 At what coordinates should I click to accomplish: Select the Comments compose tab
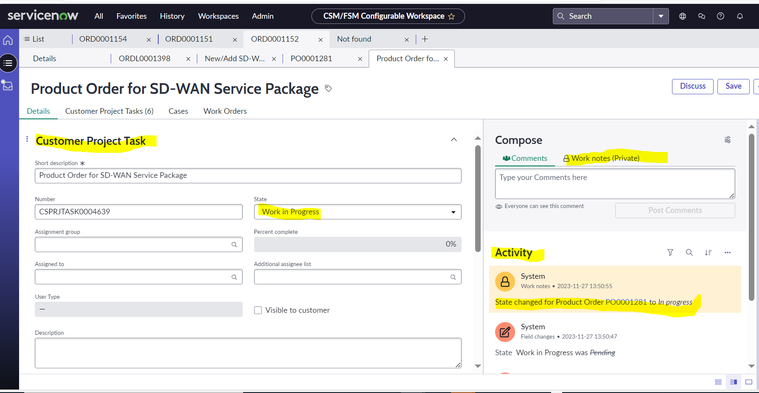click(x=525, y=158)
